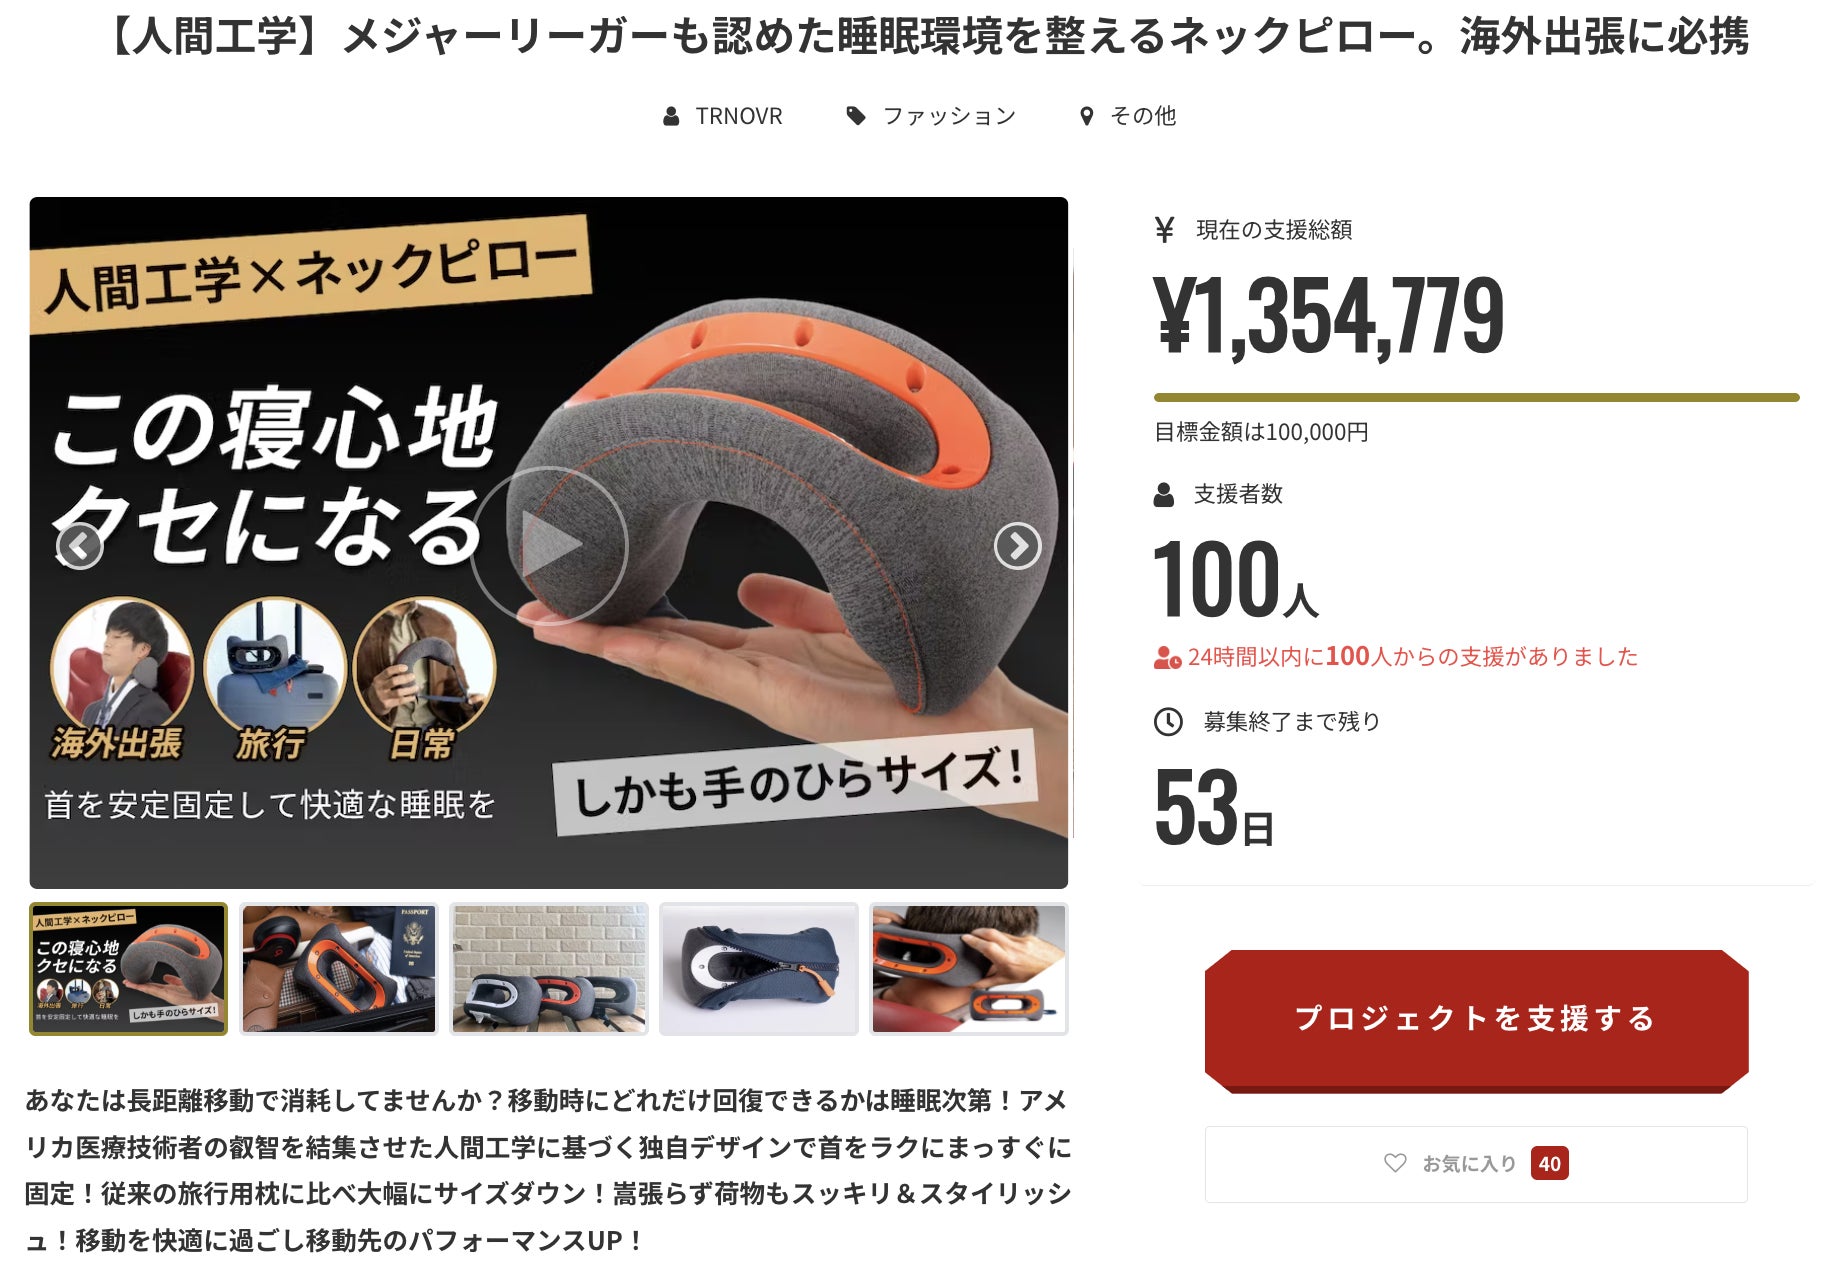The width and height of the screenshot is (1828, 1284).
Task: Play the product video in the main image
Action: [x=549, y=546]
